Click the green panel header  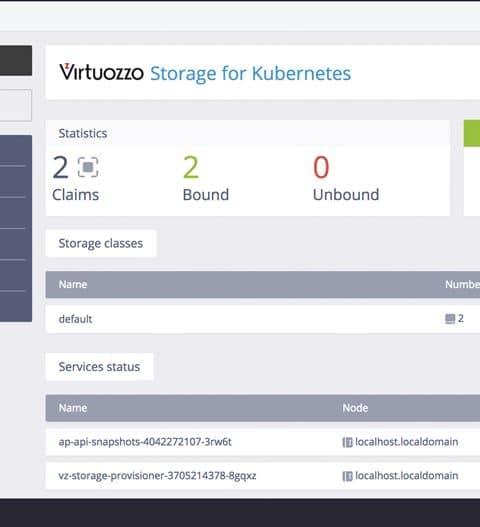(472, 133)
